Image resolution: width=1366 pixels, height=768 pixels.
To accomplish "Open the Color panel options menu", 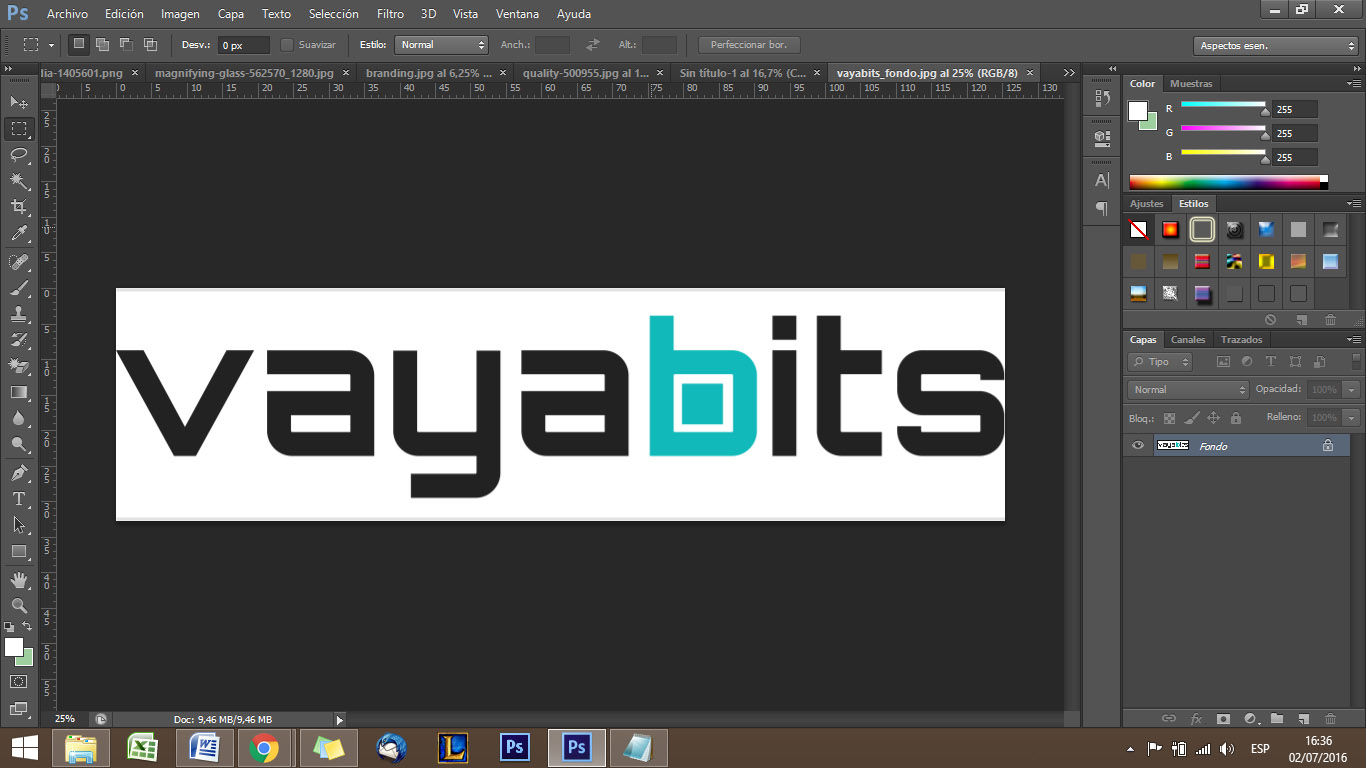I will [1354, 84].
